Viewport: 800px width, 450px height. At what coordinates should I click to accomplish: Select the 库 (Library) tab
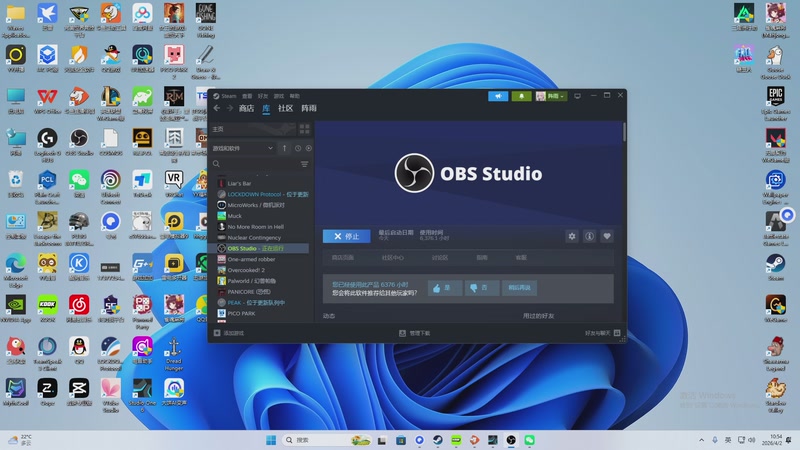click(x=266, y=108)
